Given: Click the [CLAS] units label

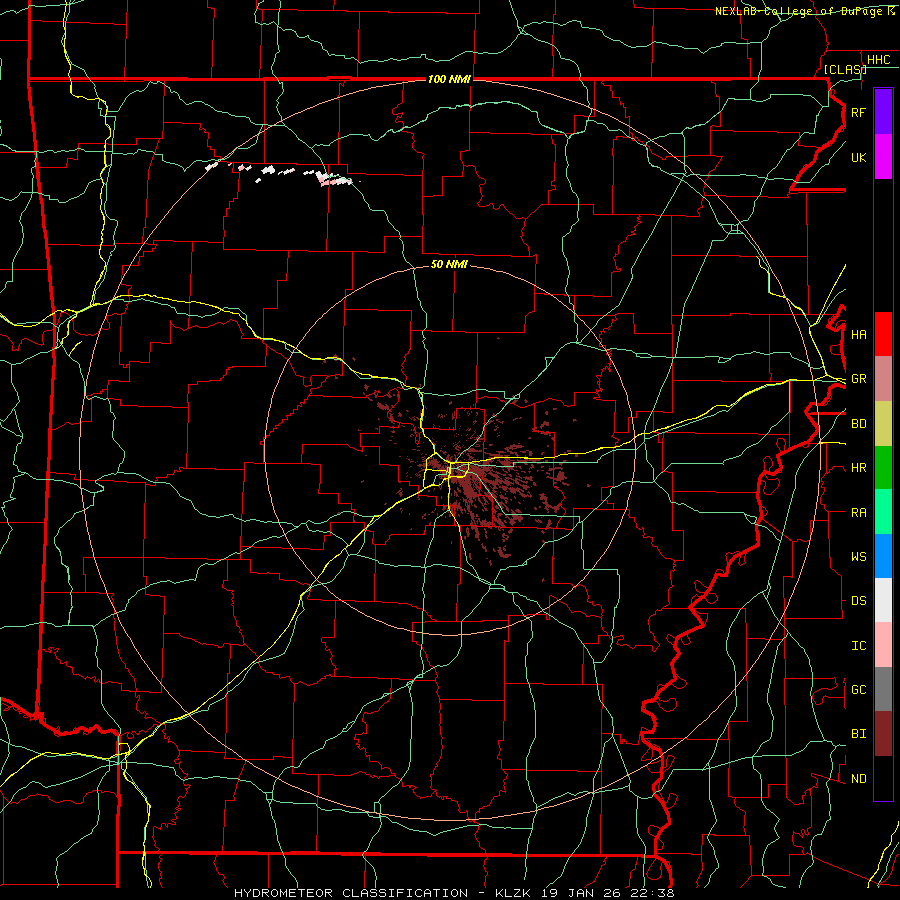Looking at the screenshot, I should [845, 69].
